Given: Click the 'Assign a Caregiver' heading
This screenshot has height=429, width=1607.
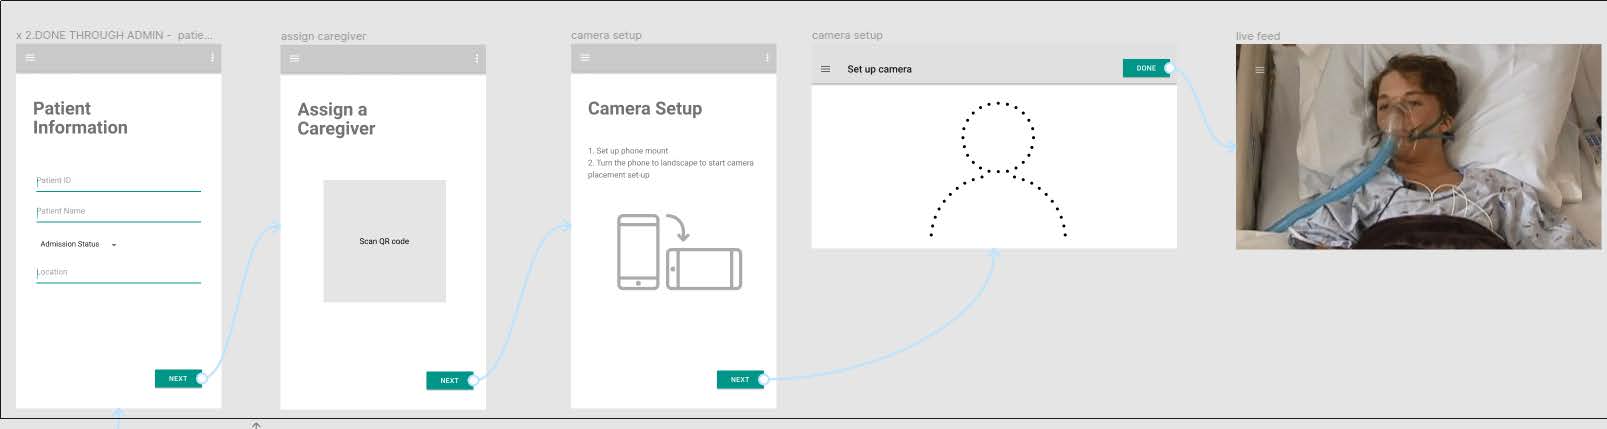Looking at the screenshot, I should point(336,119).
